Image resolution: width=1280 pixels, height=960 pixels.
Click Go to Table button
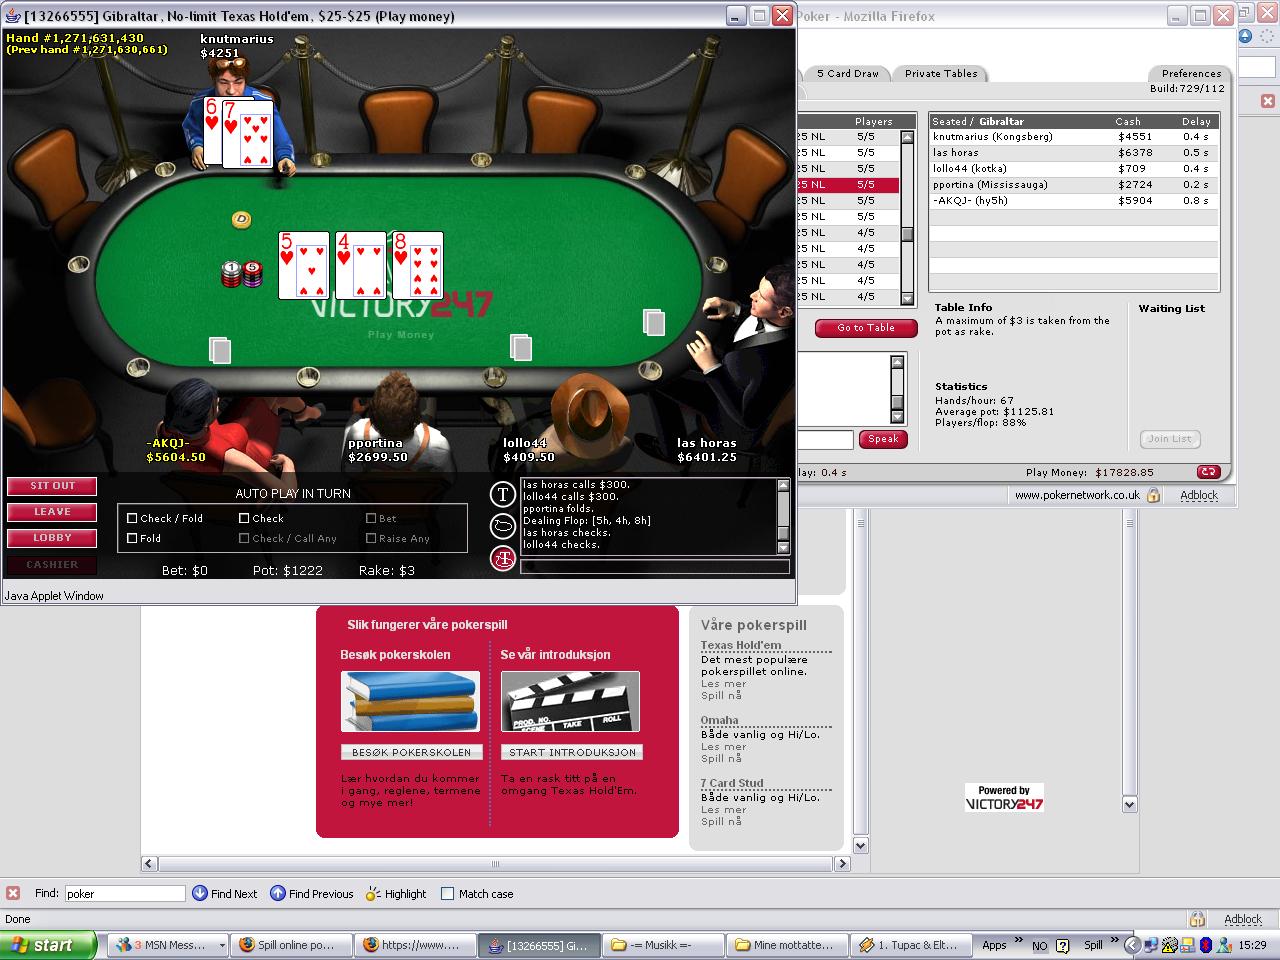pos(866,328)
